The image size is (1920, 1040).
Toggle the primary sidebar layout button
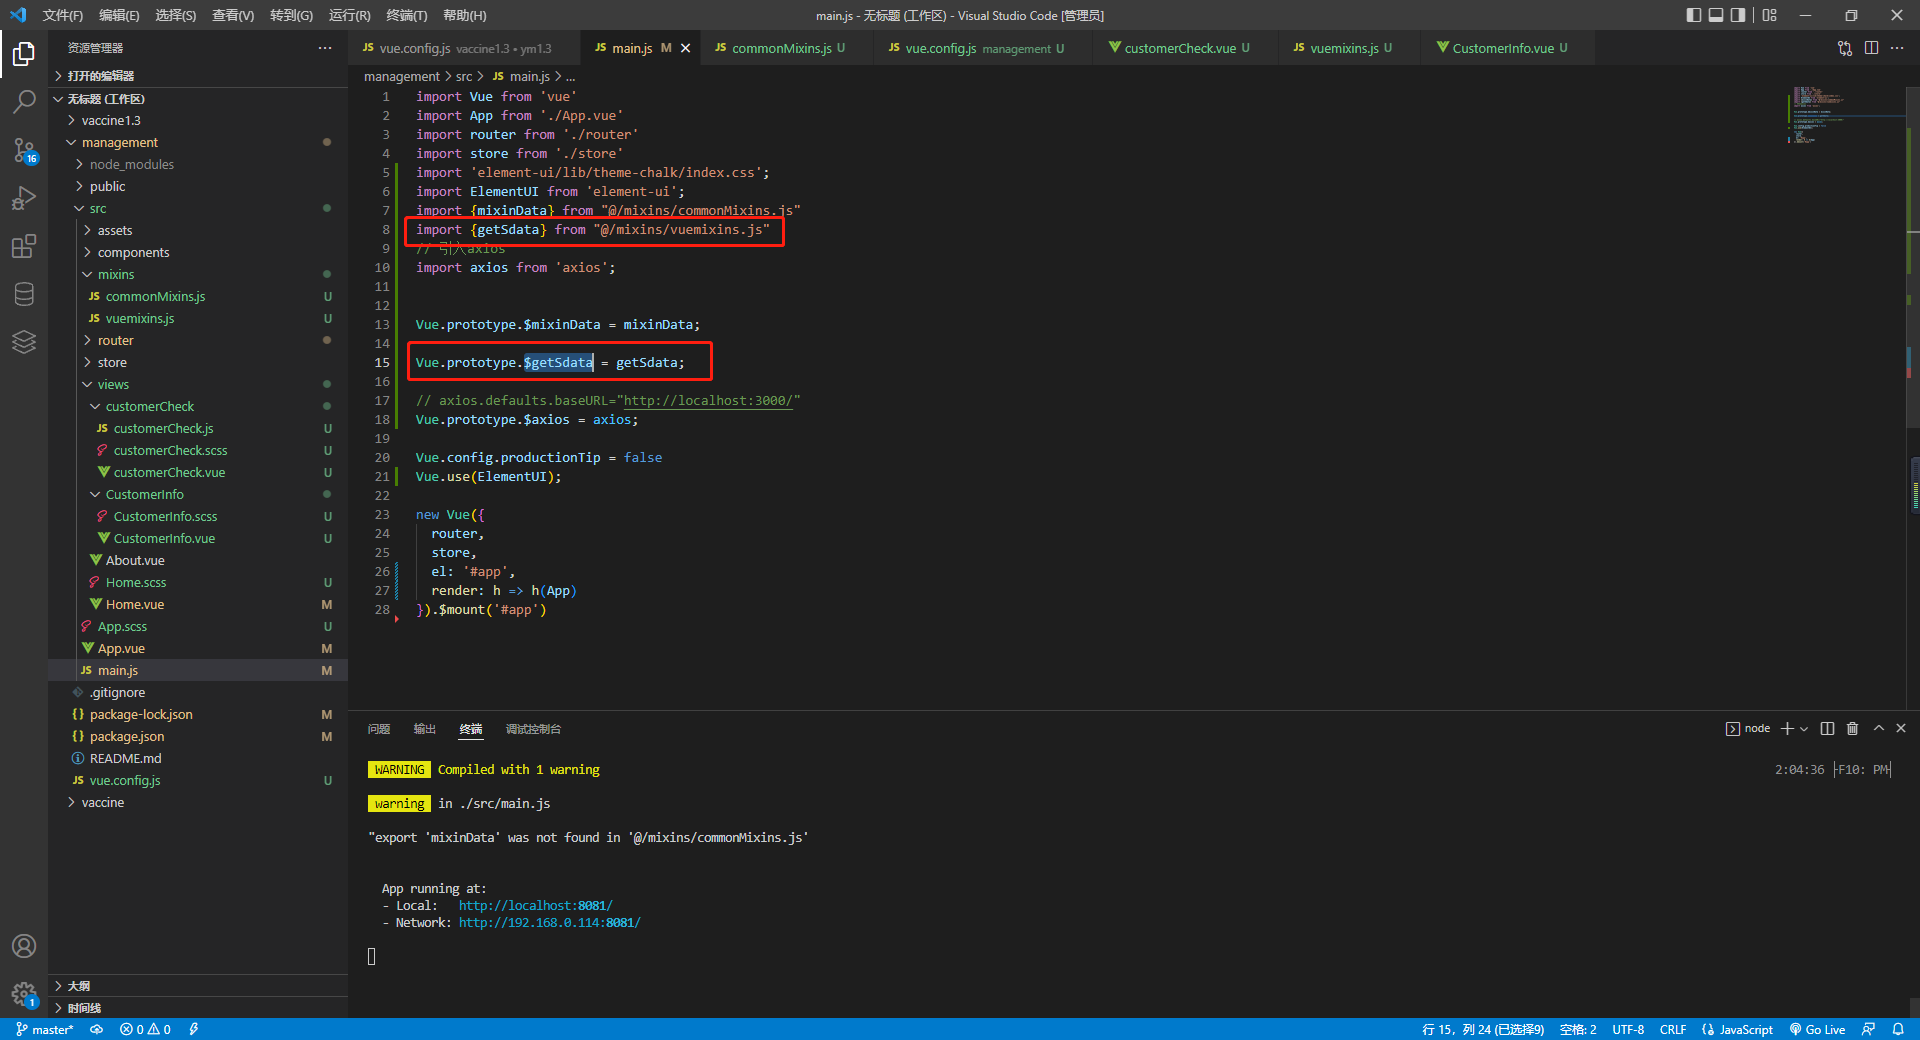[x=1693, y=15]
